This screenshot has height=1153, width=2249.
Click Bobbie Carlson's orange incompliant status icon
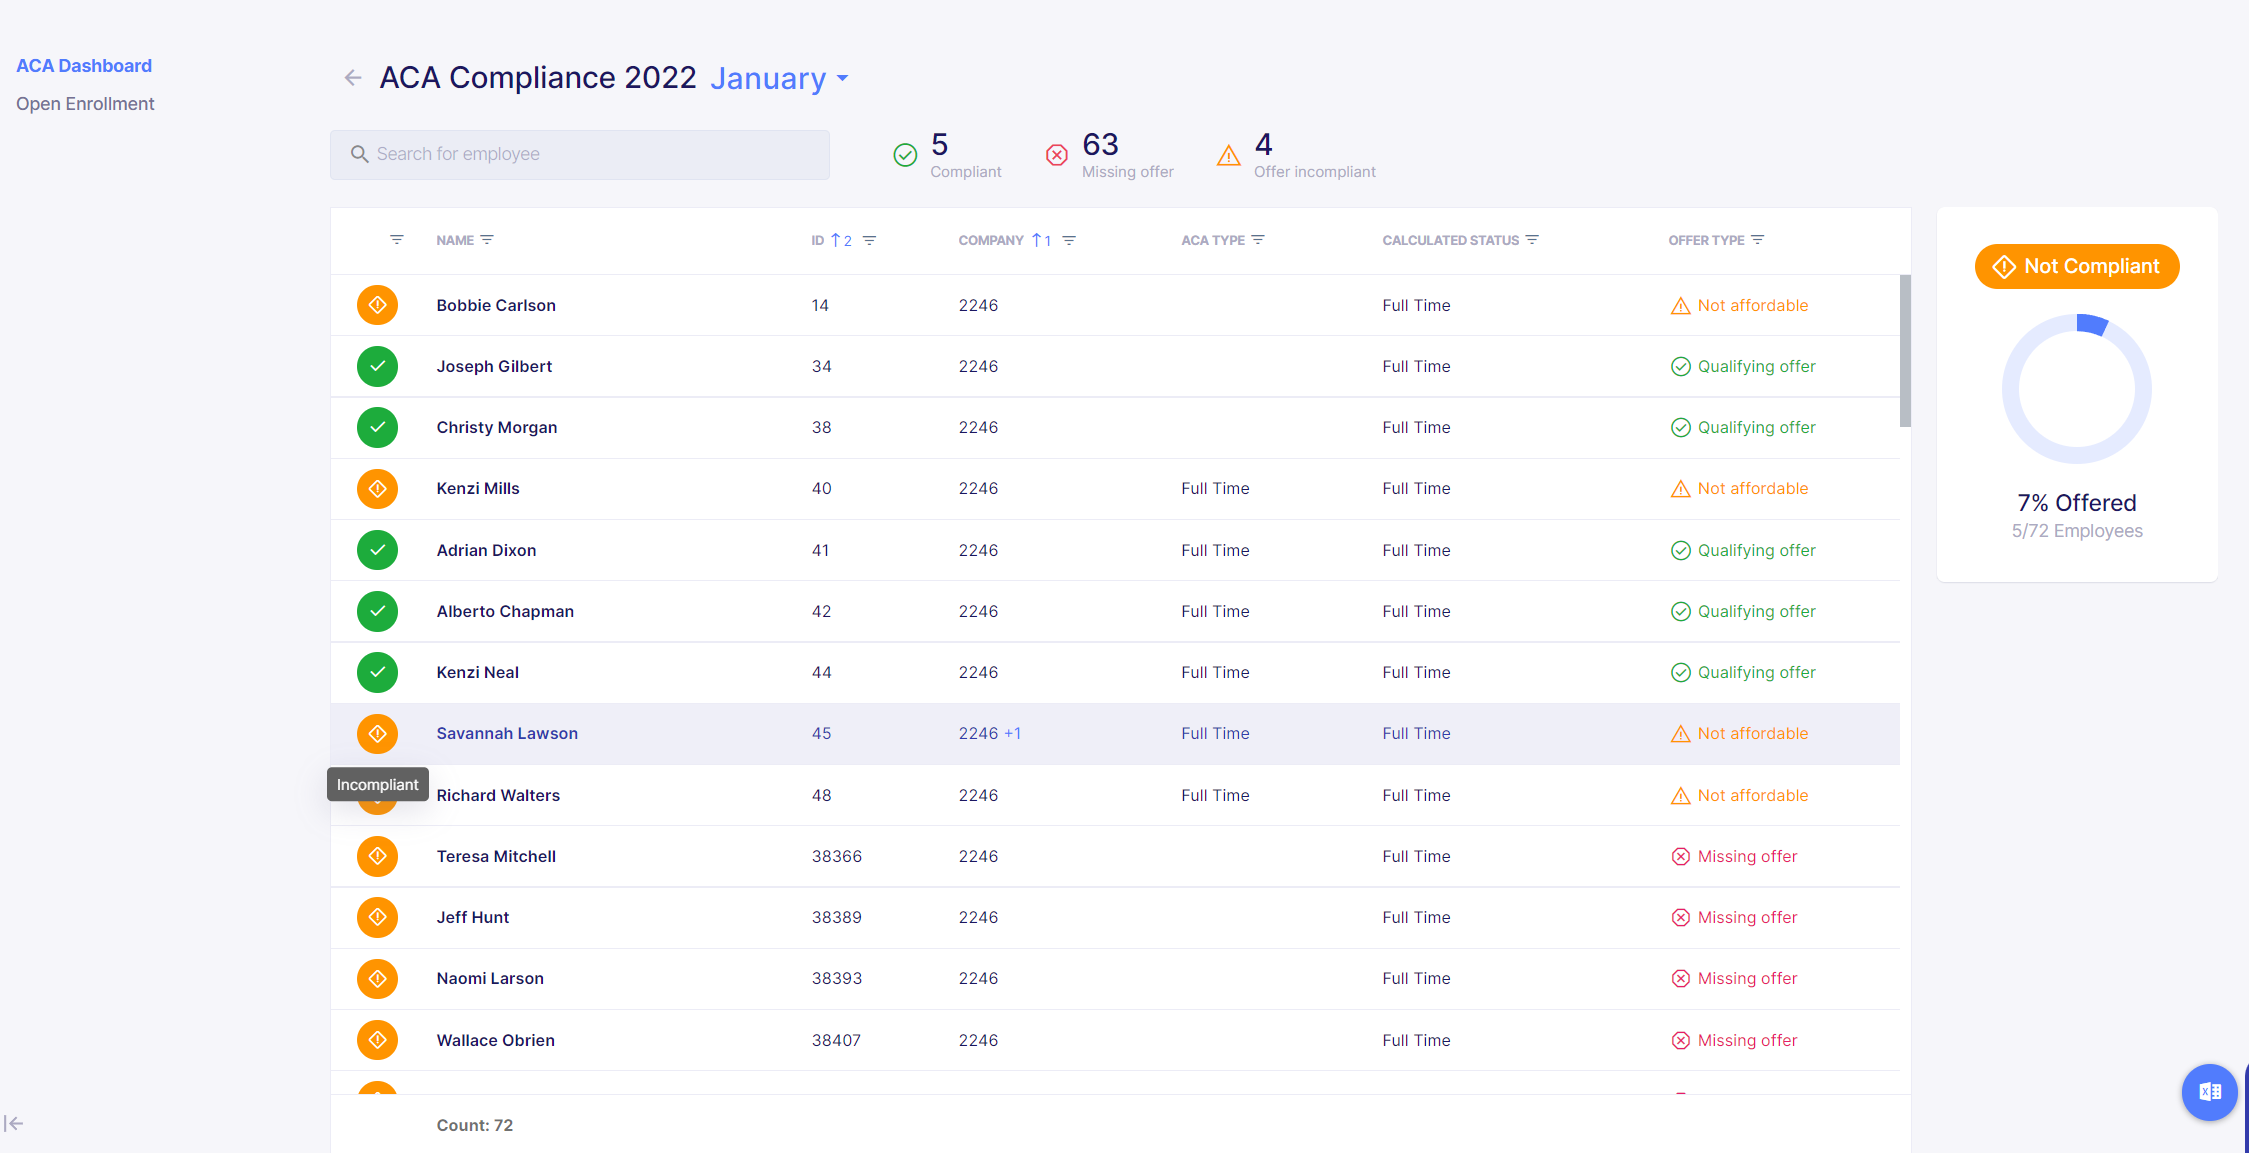[377, 305]
